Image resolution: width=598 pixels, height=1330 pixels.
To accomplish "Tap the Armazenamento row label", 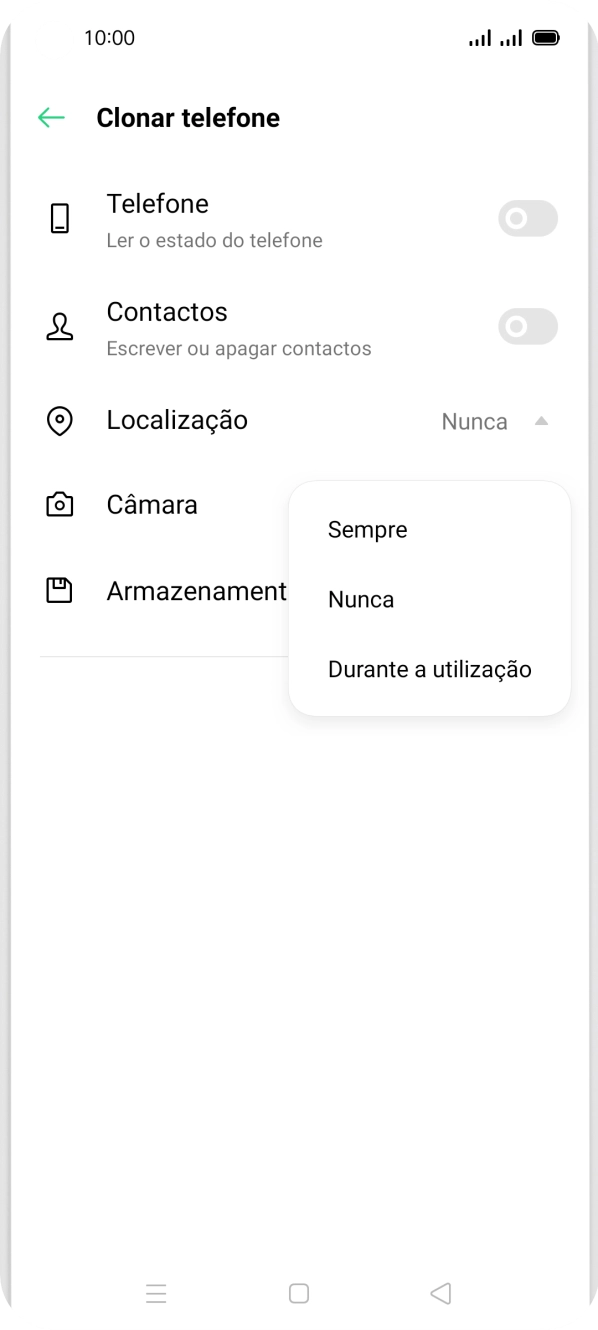I will (196, 590).
